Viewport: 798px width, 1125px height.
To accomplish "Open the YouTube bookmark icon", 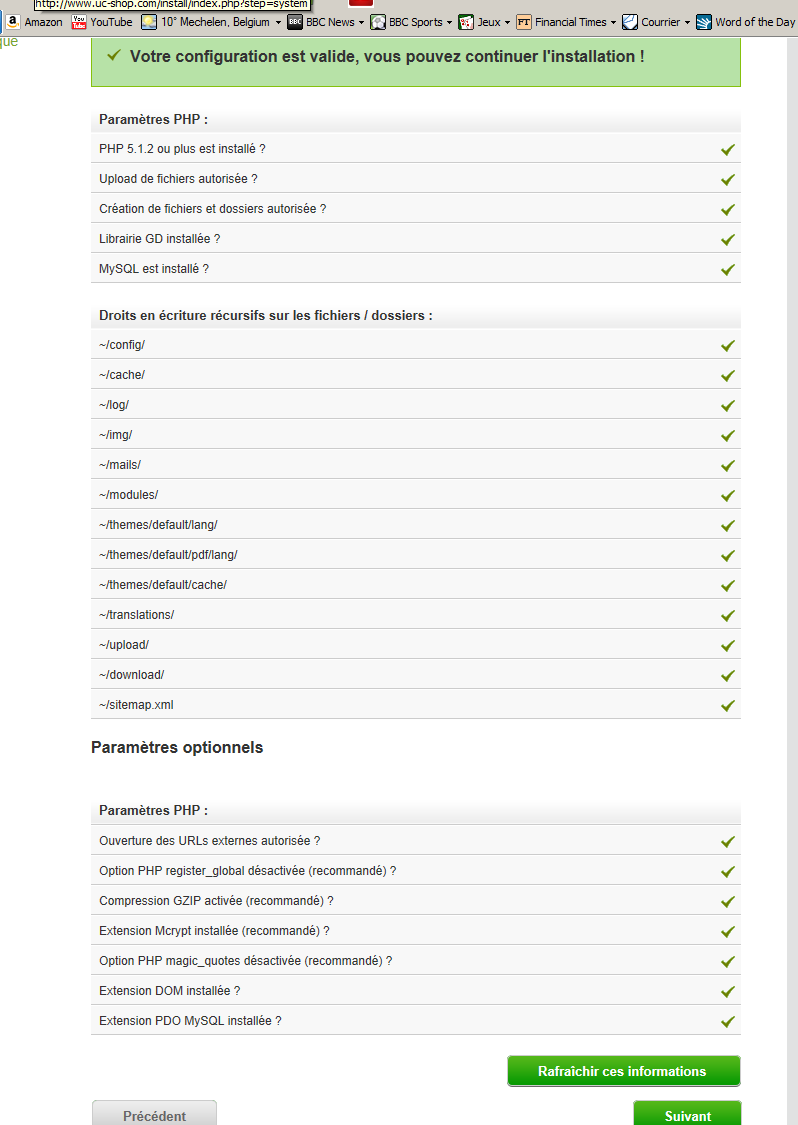I will click(x=79, y=22).
